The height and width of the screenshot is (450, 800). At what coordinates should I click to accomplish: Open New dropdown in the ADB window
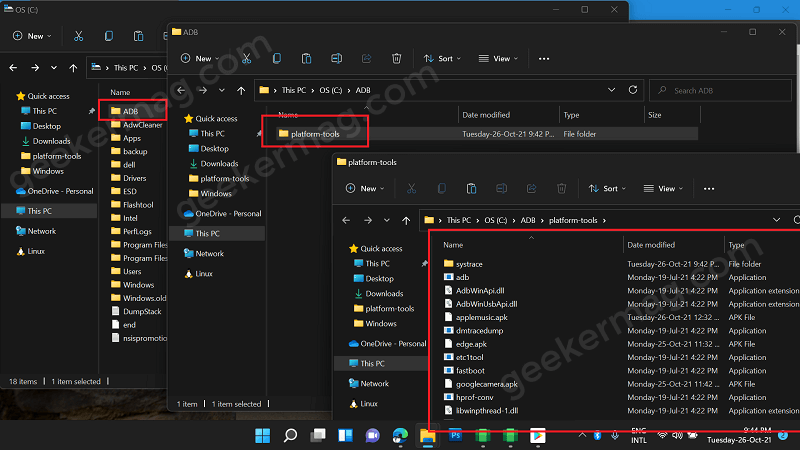point(200,59)
